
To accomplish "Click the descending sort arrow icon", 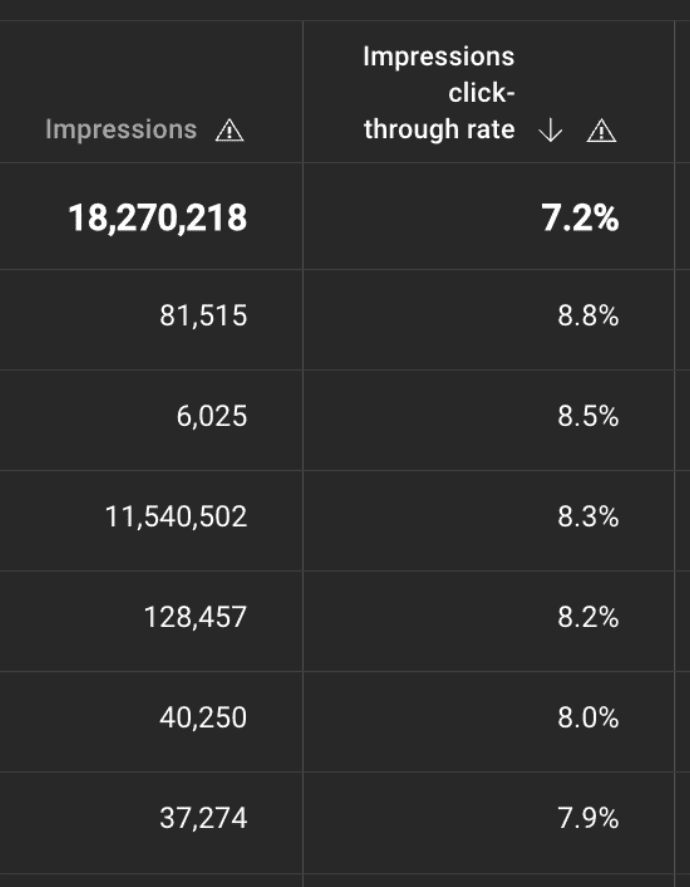I will click(550, 130).
